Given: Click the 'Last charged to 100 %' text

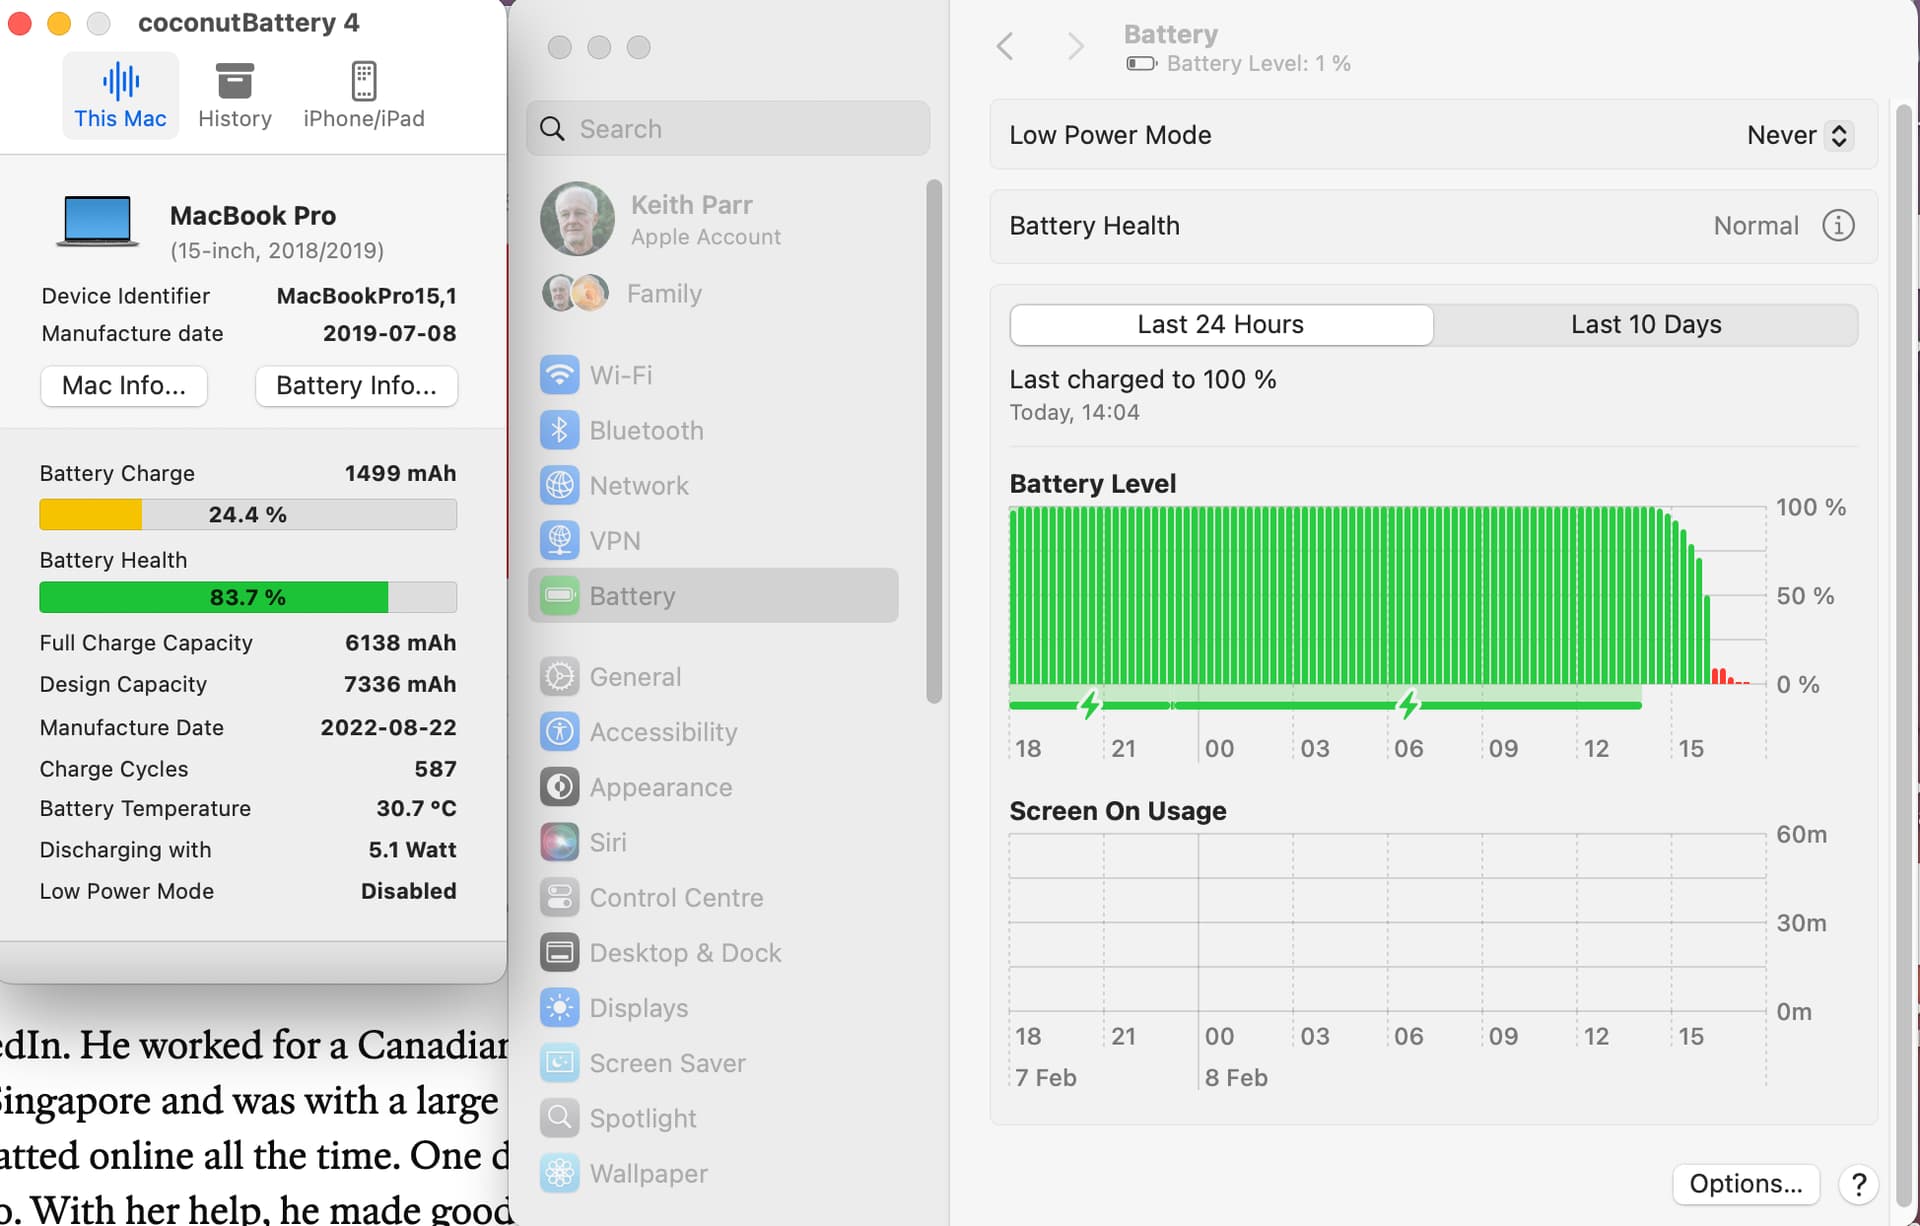Looking at the screenshot, I should 1143,380.
